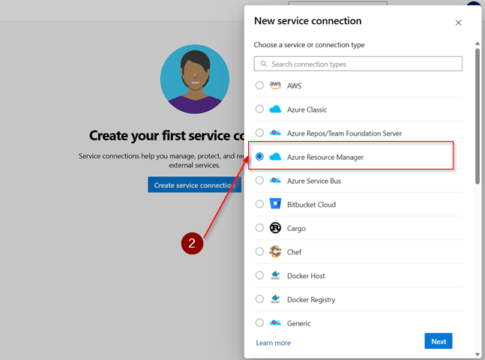Click the Docker Registry whale icon

click(x=275, y=299)
